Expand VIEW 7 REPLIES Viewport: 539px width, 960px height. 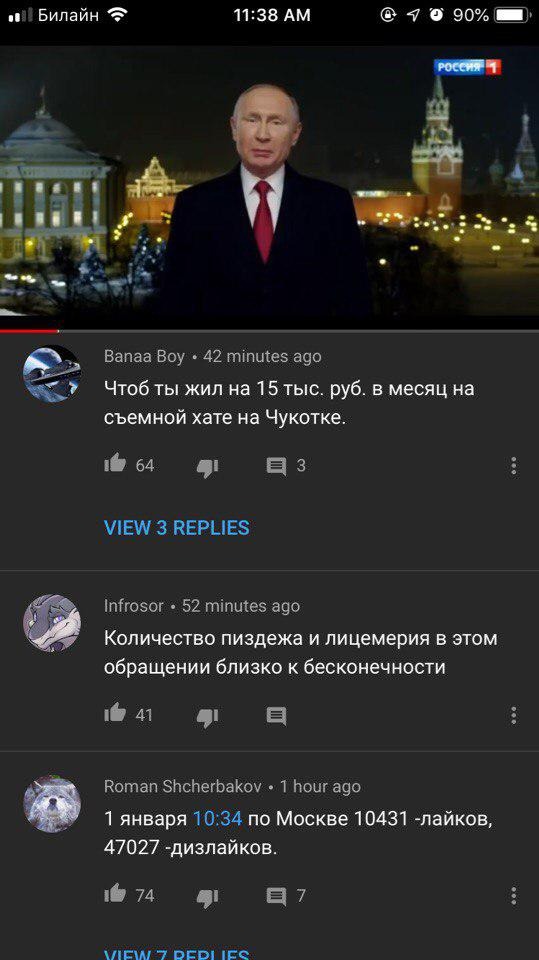tap(176, 954)
